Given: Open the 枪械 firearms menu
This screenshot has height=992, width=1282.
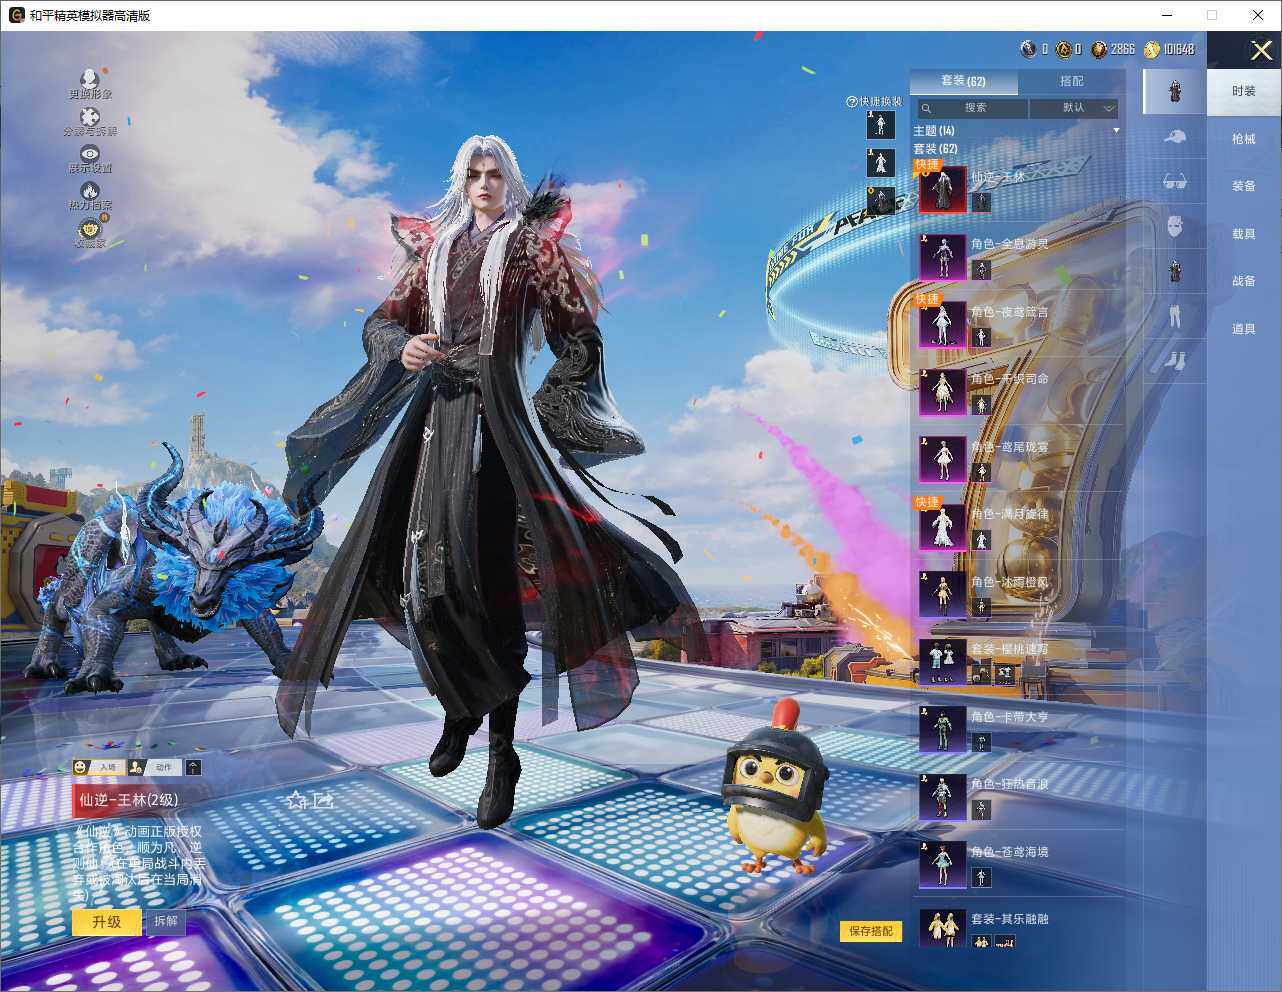Looking at the screenshot, I should click(1244, 139).
